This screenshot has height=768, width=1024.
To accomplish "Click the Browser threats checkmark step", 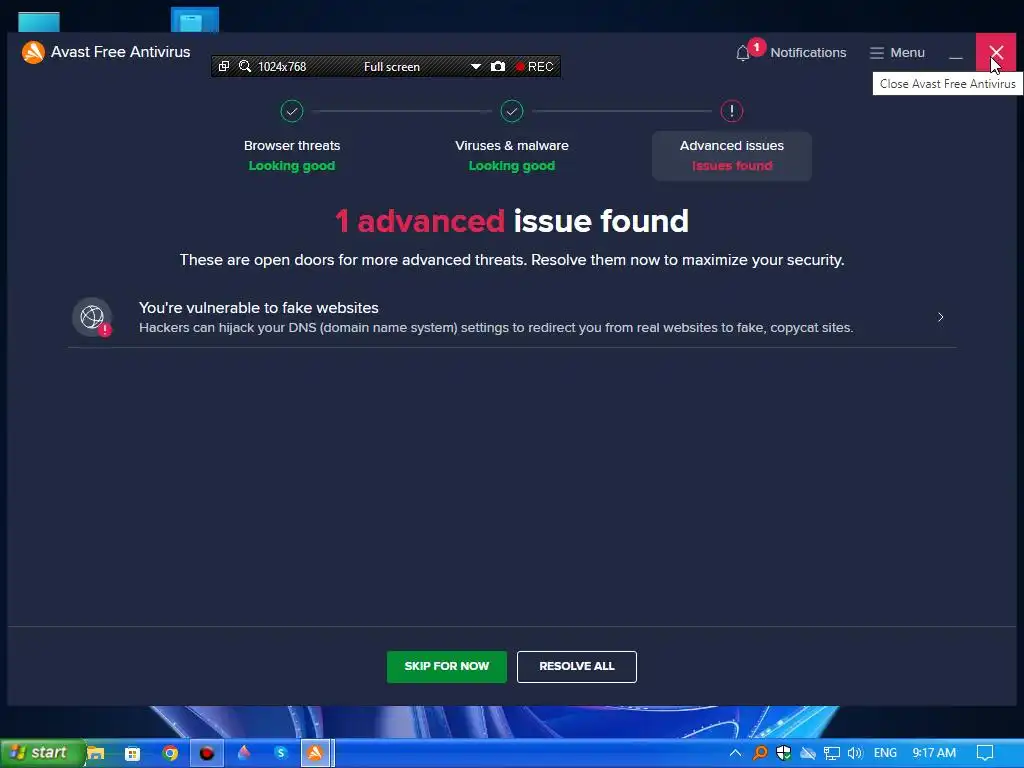I will point(292,111).
